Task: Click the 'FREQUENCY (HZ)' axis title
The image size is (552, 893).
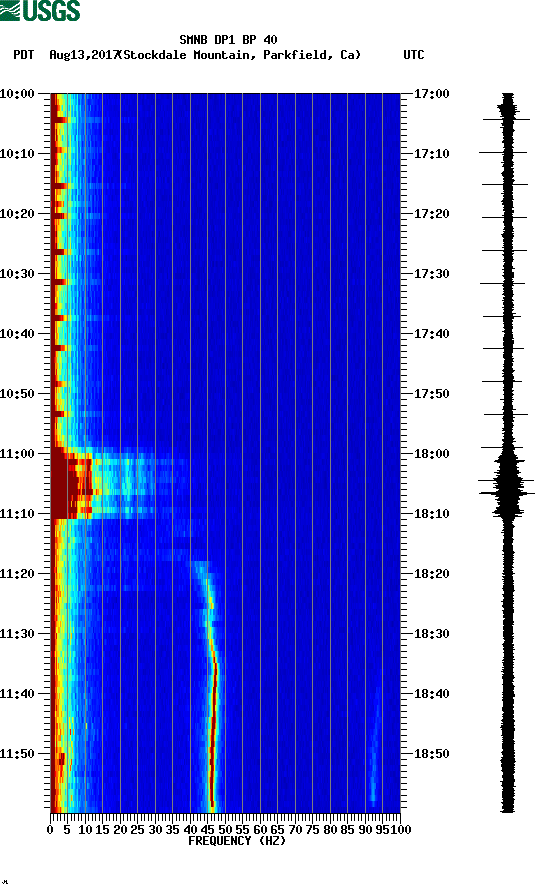Action: pyautogui.click(x=236, y=841)
